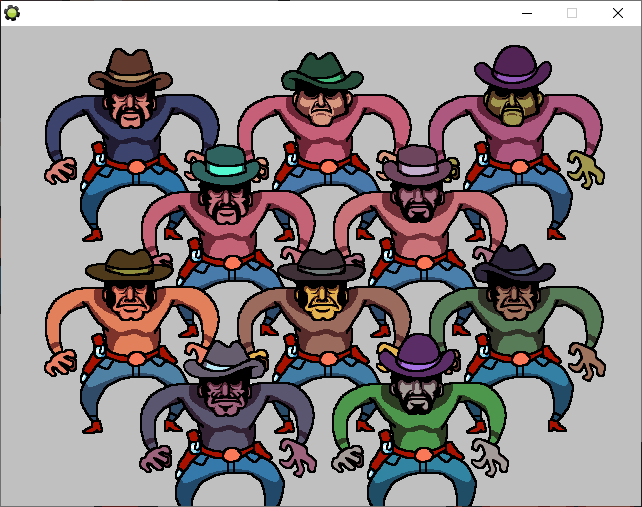Select cowboy with olive-brown hat and orange shirt

pyautogui.click(x=131, y=340)
